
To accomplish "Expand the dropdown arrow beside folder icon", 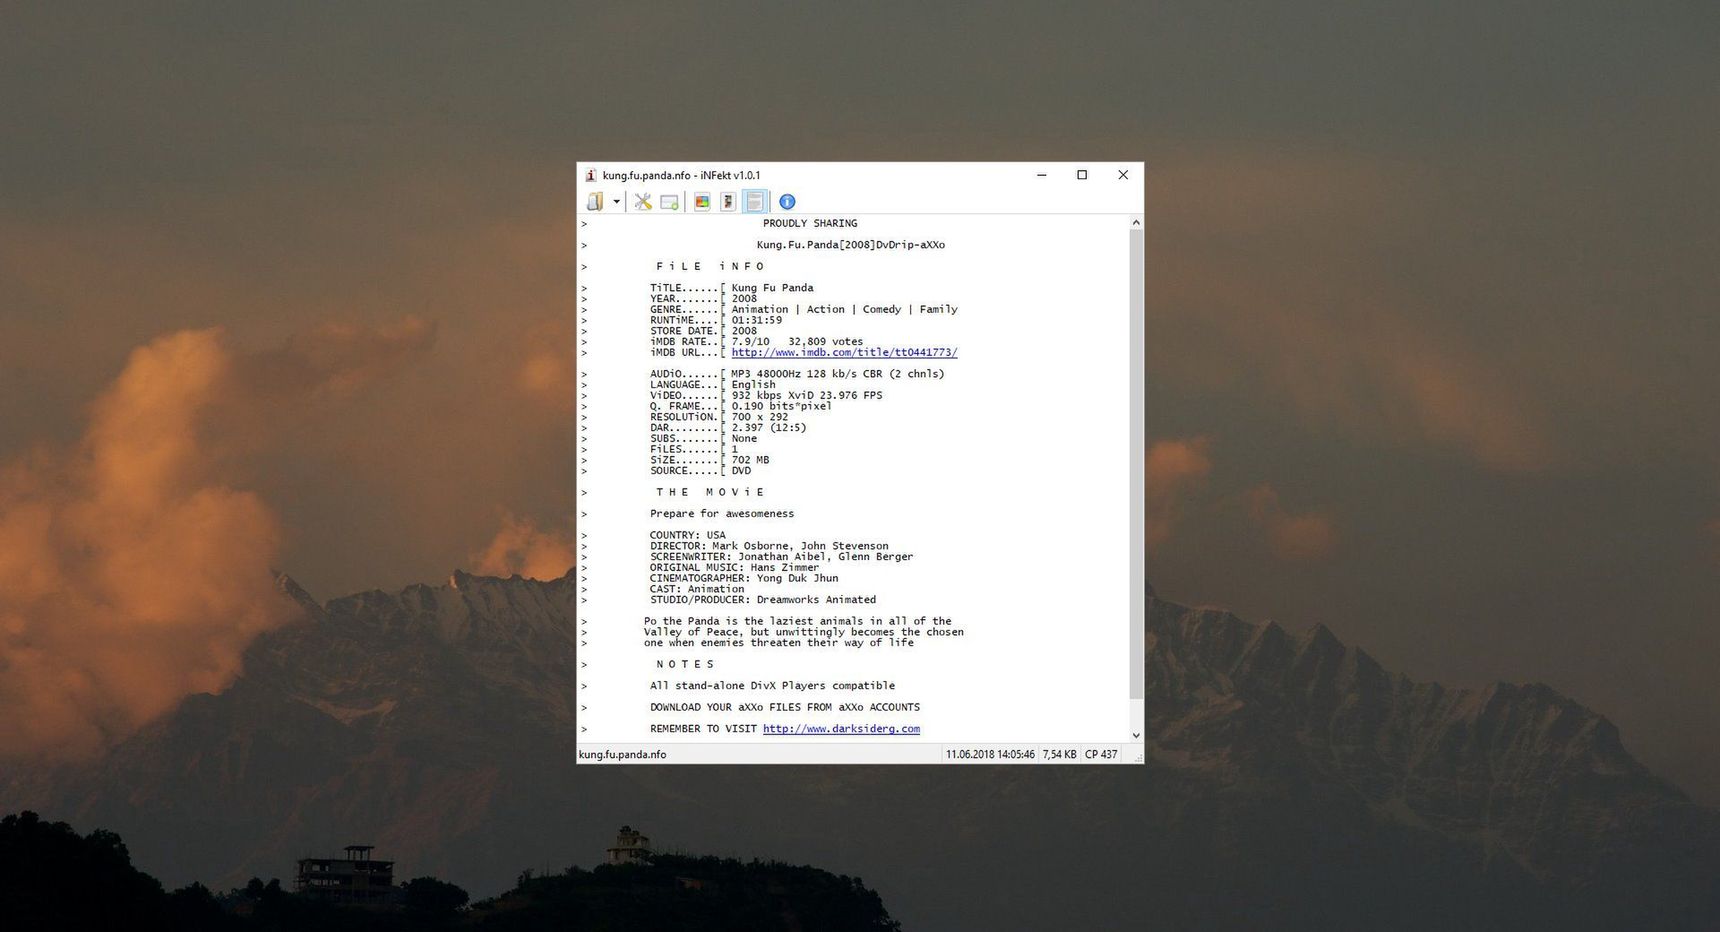I will pyautogui.click(x=616, y=202).
